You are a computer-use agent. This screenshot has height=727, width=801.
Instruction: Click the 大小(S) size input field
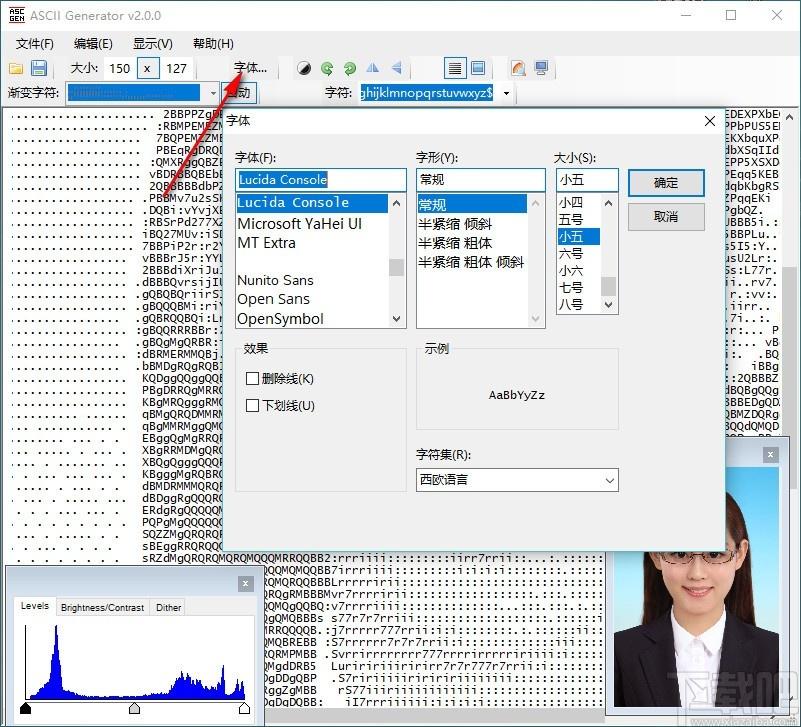pos(587,179)
